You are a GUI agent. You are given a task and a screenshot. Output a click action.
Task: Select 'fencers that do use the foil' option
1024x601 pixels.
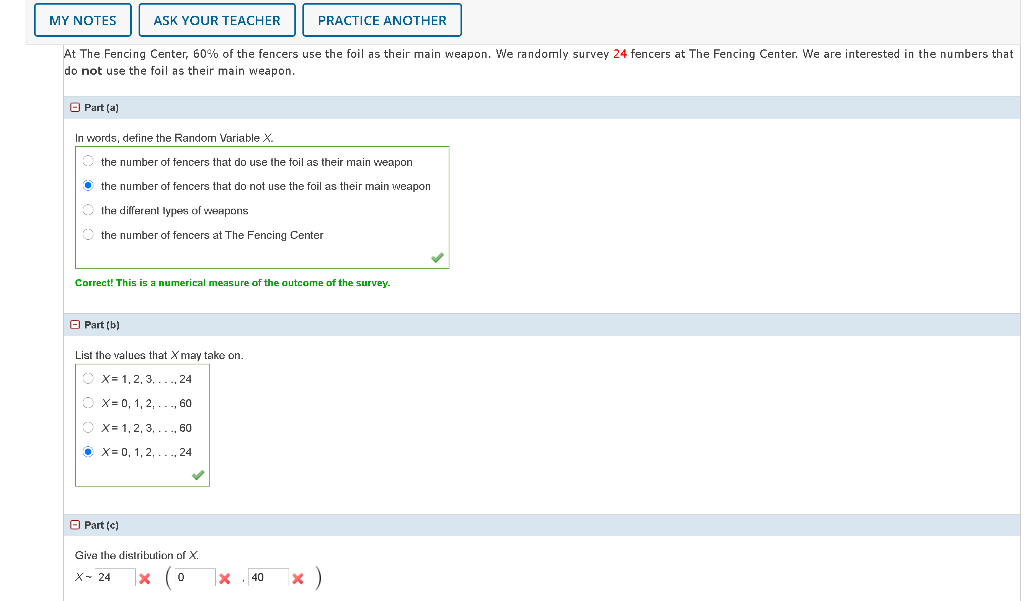click(88, 161)
